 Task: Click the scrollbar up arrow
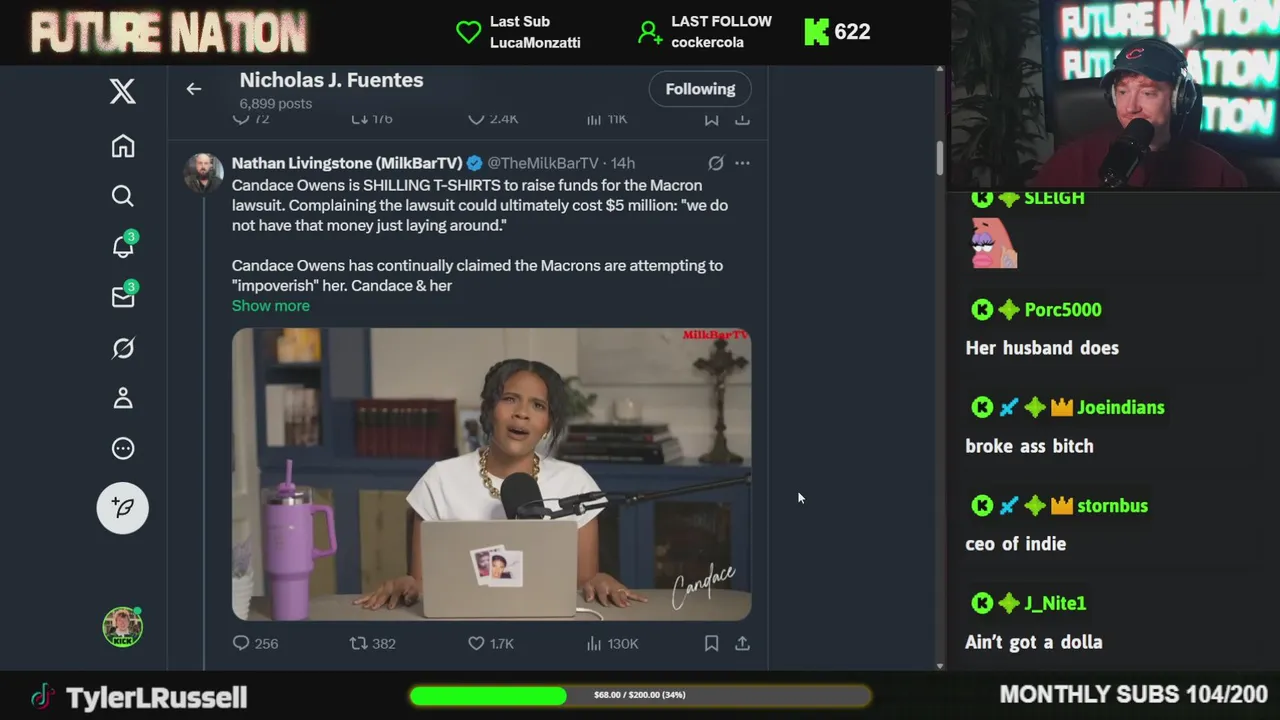(940, 70)
